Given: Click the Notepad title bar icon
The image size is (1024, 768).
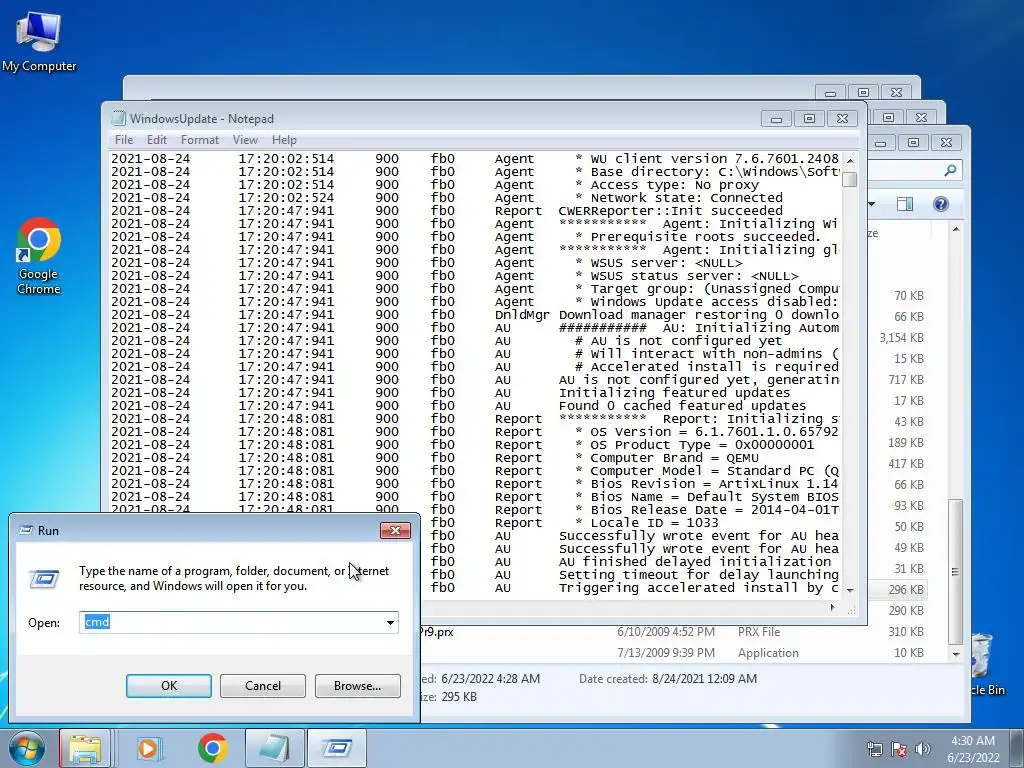Looking at the screenshot, I should (118, 118).
